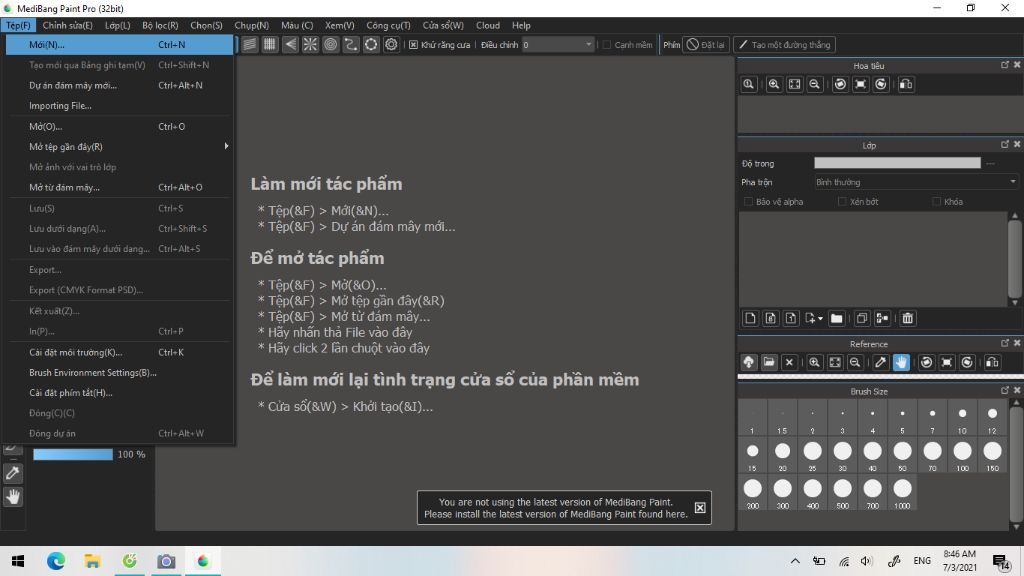Click fit-to-window icon in Hoa tiêu panel
This screenshot has width=1024, height=576.
pyautogui.click(x=794, y=84)
